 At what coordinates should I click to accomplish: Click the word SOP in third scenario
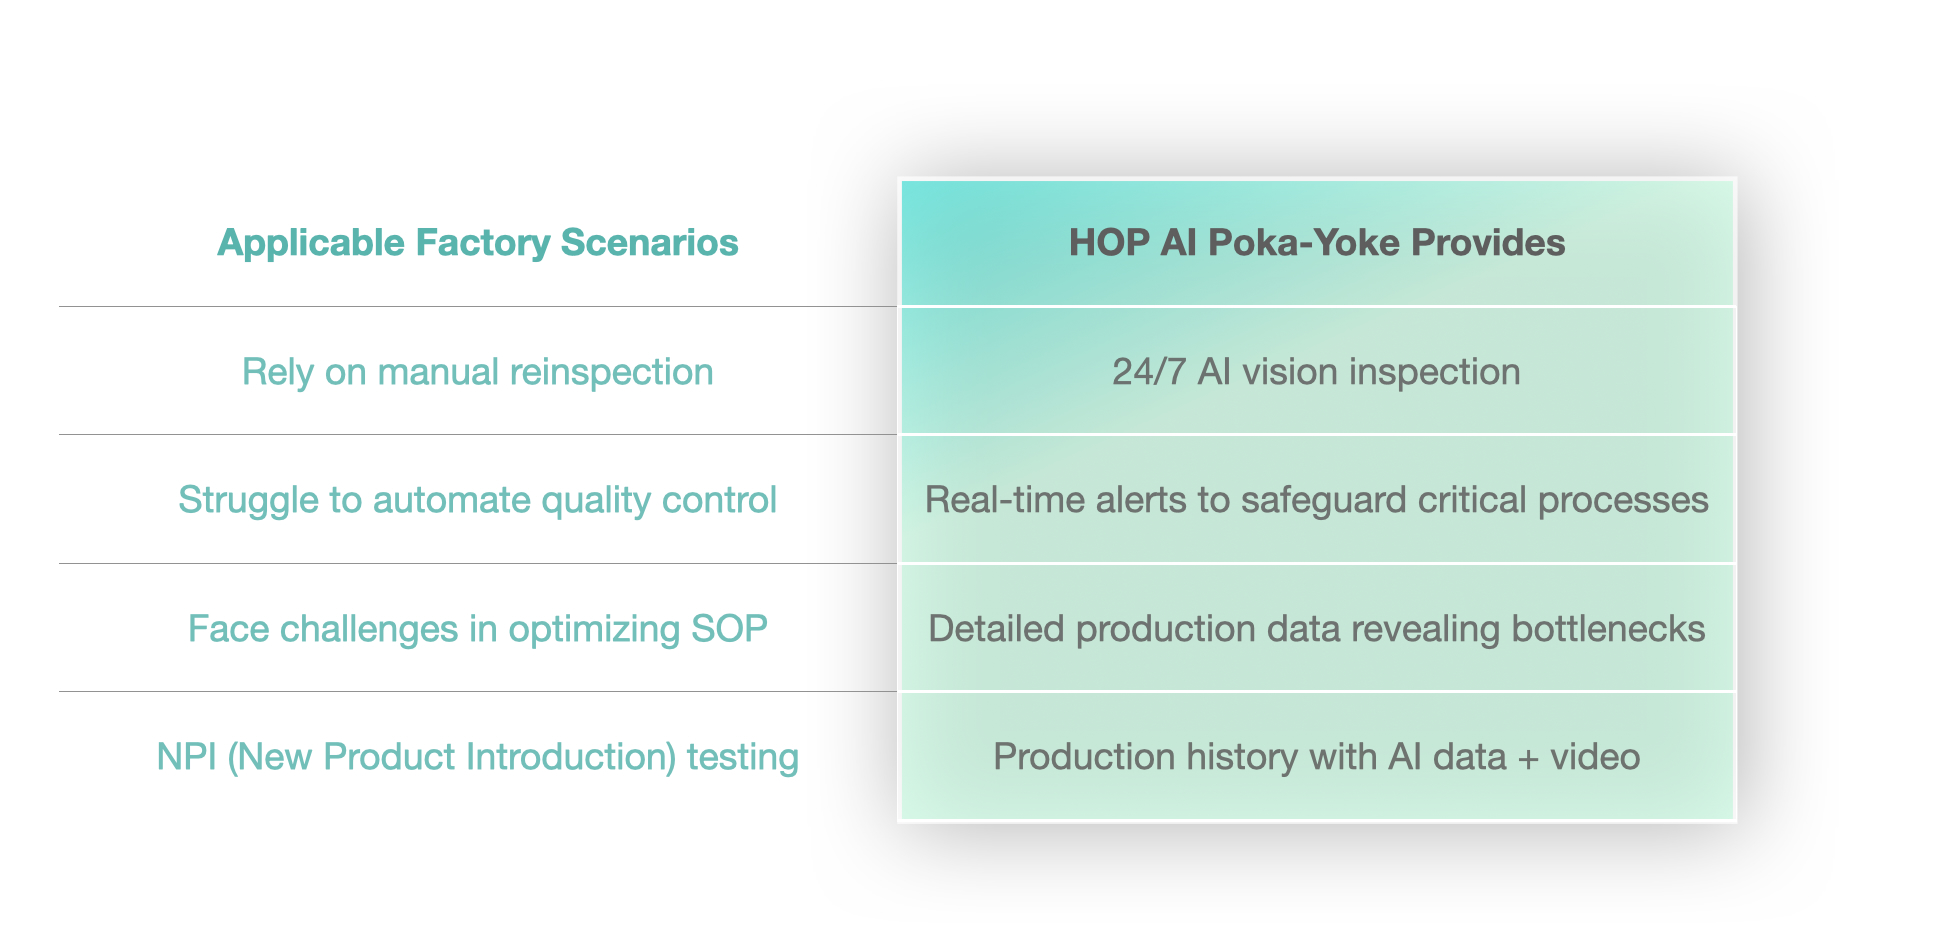(x=729, y=628)
